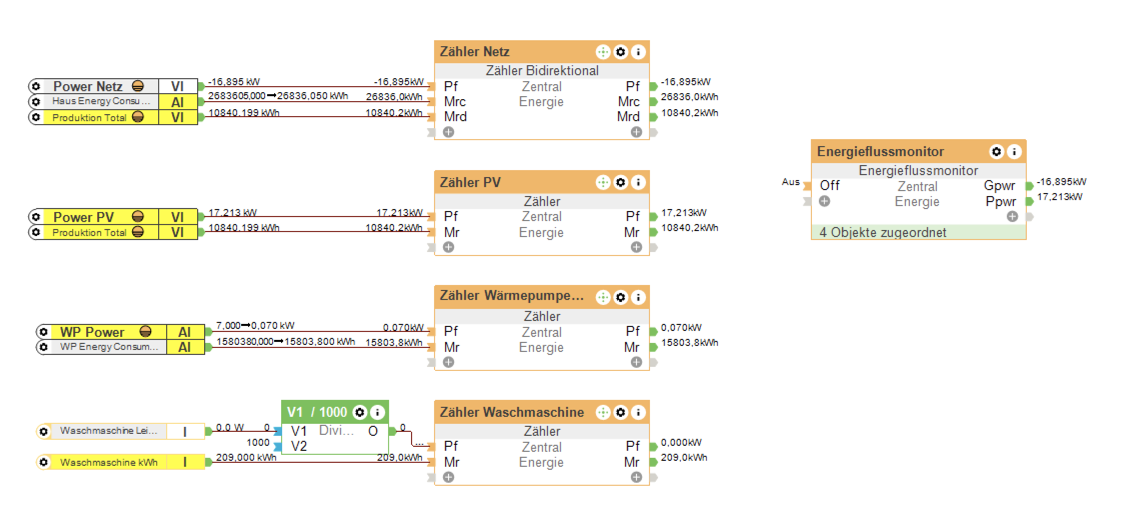Show info for V1 / 1000 divider block
The image size is (1133, 515).
pos(376,412)
